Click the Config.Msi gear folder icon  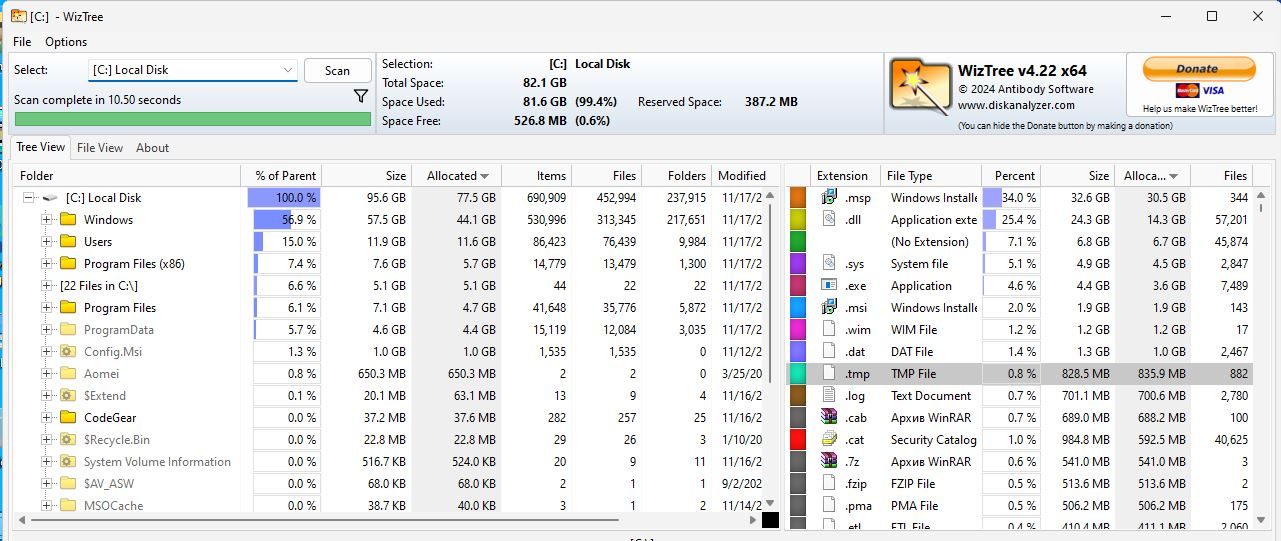68,352
